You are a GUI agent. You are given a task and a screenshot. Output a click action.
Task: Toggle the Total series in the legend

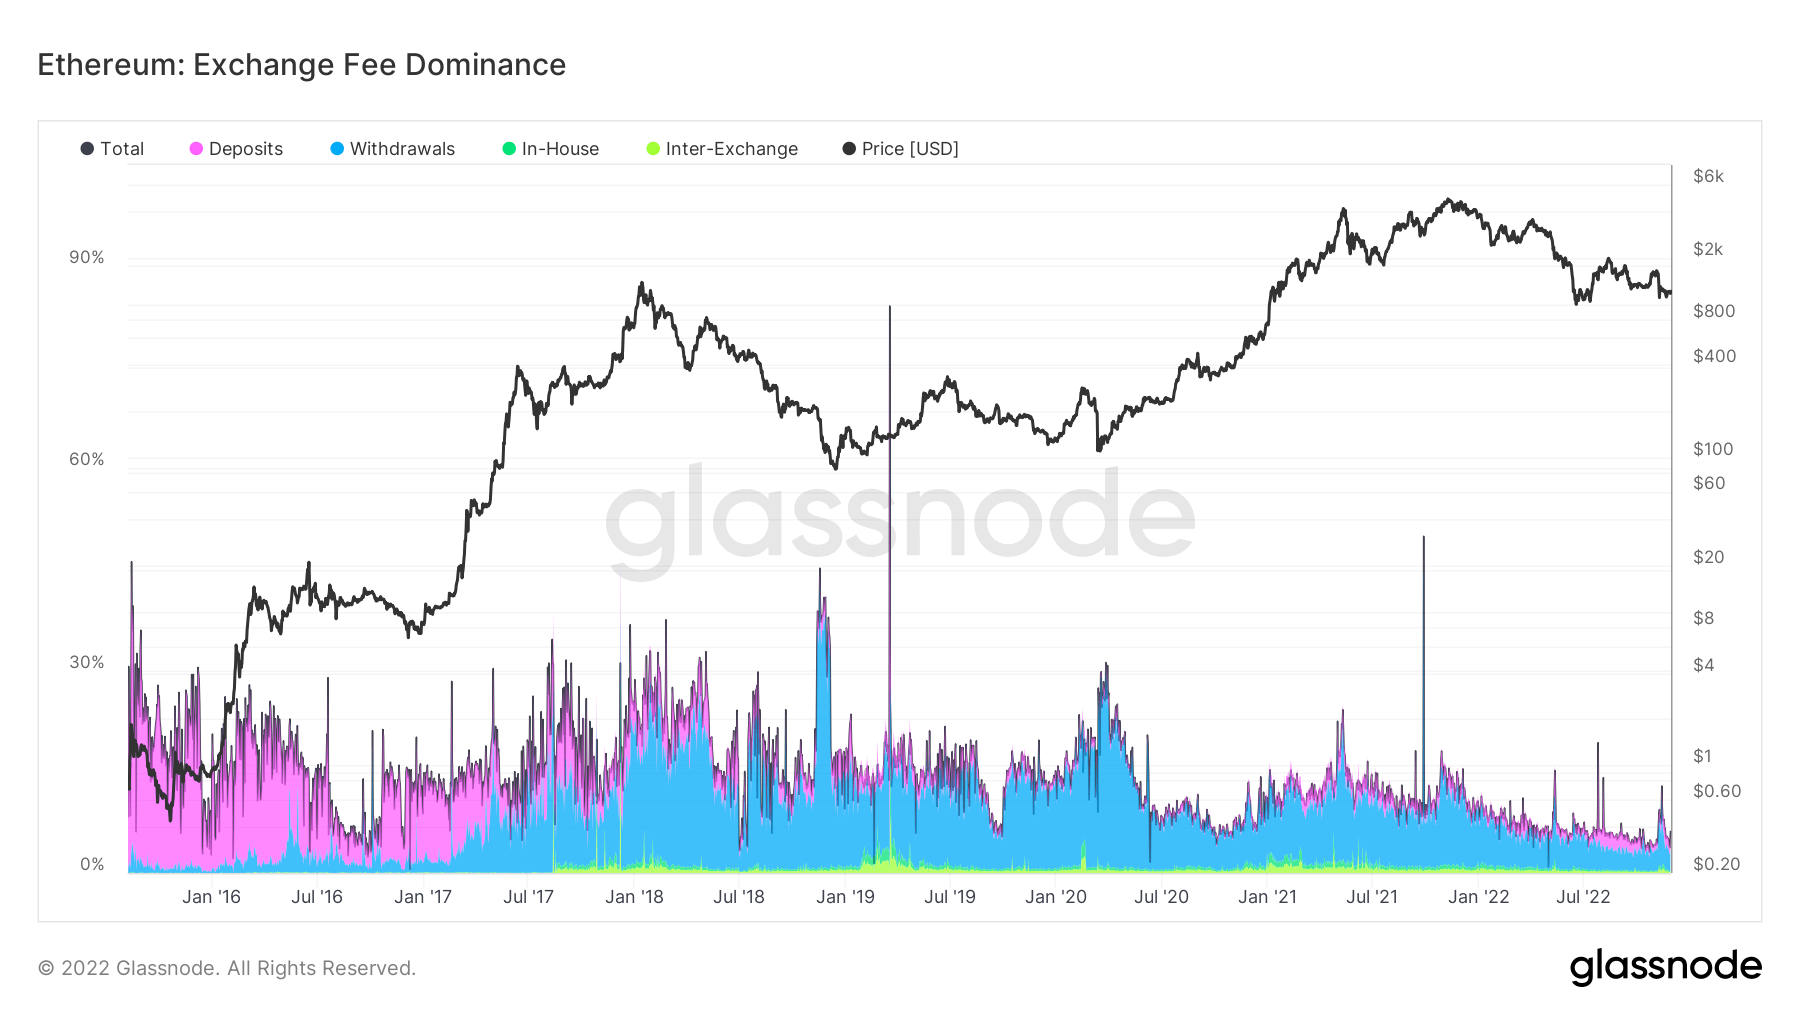point(122,148)
